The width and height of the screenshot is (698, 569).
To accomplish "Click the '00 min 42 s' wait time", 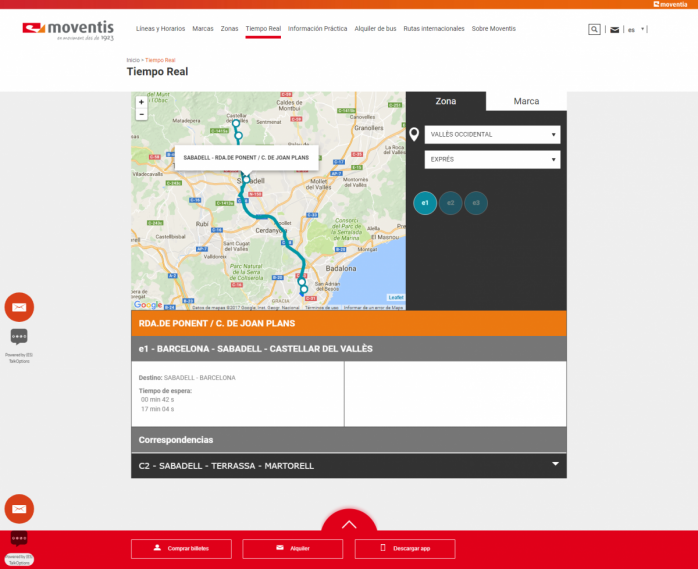I will tap(158, 400).
